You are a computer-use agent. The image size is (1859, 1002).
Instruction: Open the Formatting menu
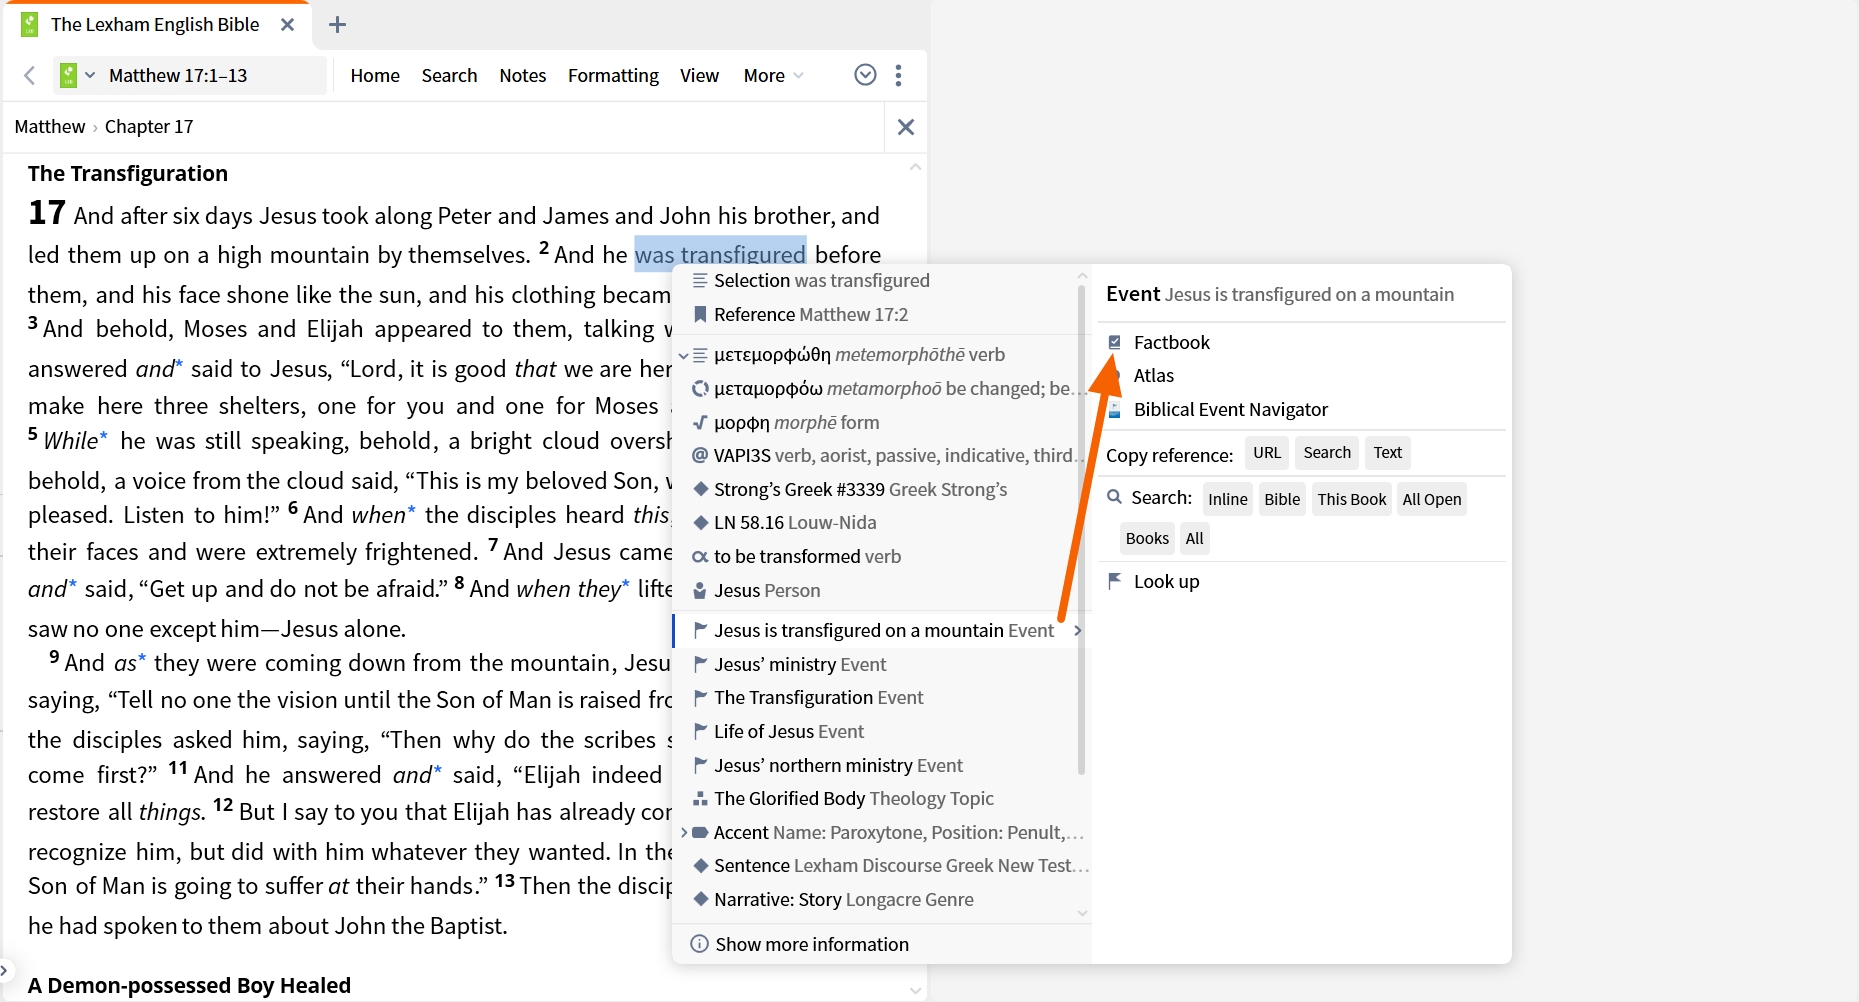(x=613, y=75)
